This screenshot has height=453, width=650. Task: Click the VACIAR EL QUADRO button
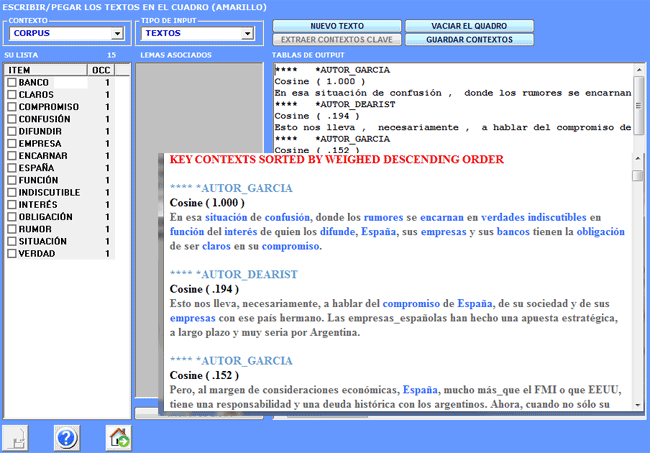[469, 26]
